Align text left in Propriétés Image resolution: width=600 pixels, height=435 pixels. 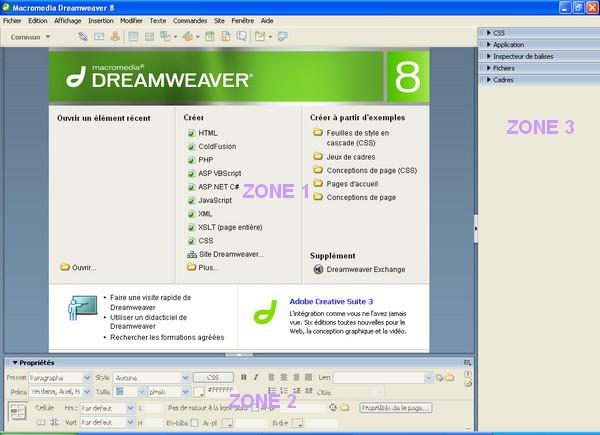[x=271, y=377]
